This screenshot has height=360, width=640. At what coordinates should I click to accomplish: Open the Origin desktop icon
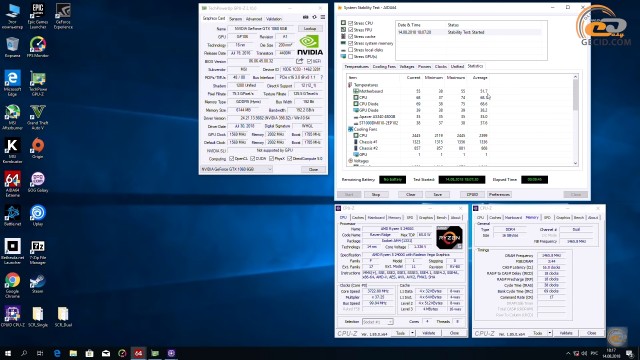click(x=38, y=148)
